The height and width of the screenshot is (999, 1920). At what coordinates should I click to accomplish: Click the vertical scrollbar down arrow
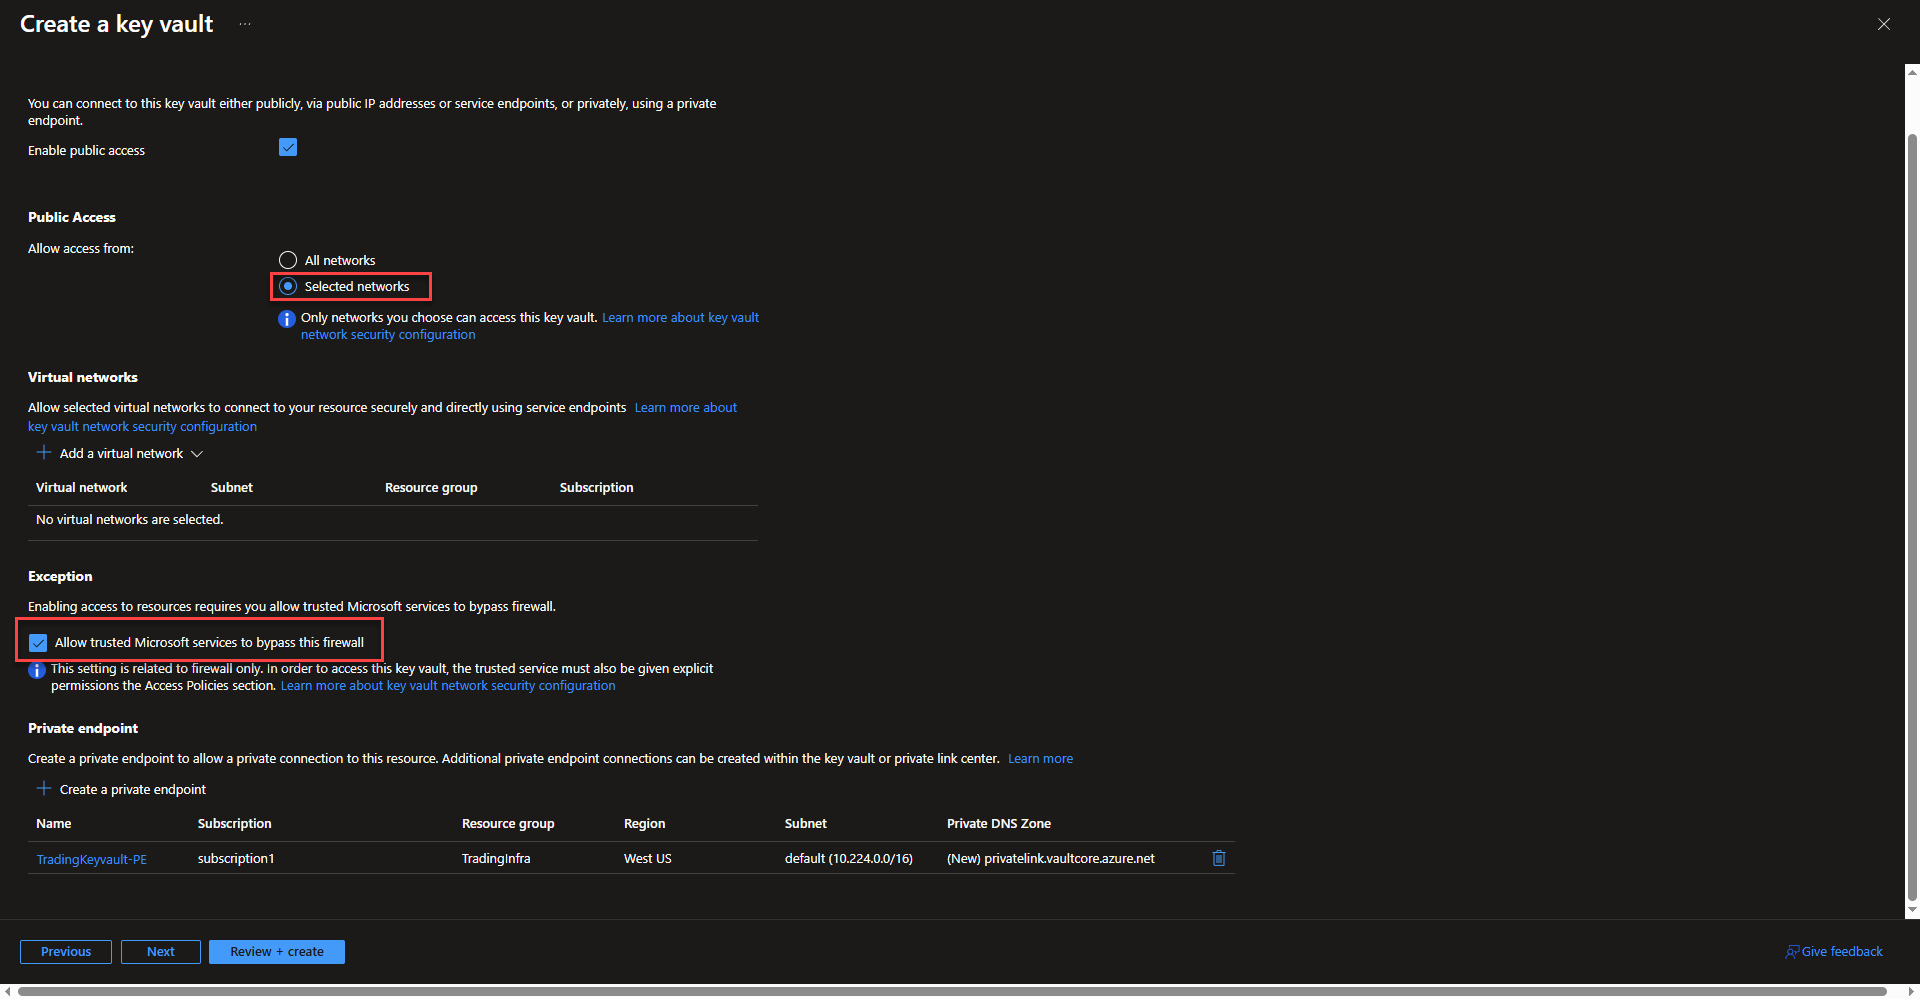pyautogui.click(x=1912, y=911)
